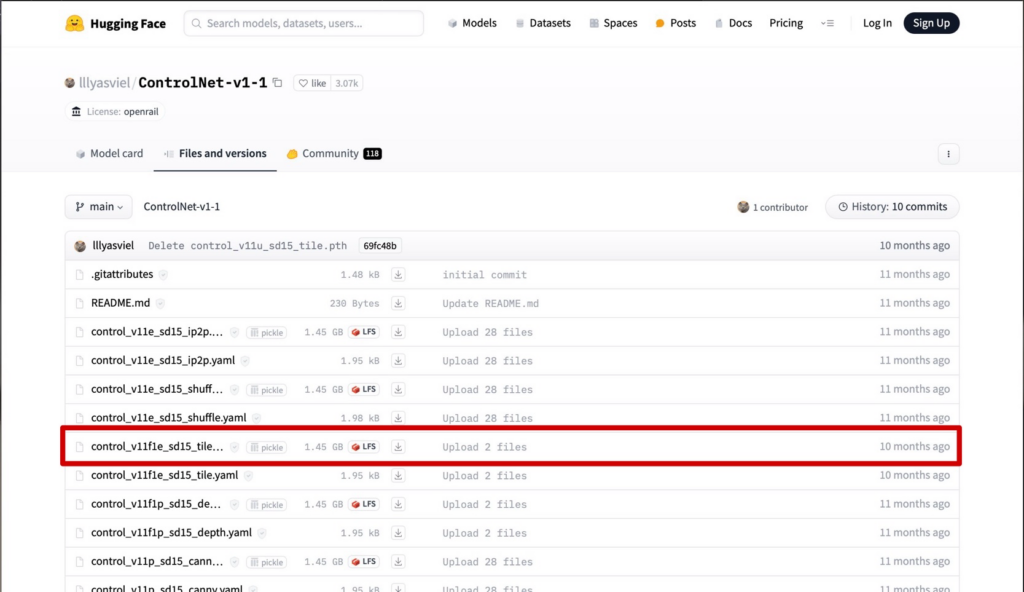Open control_v11f1e_sd15_tile.yaml file
Screen dimensions: 1024x592
click(x=165, y=476)
